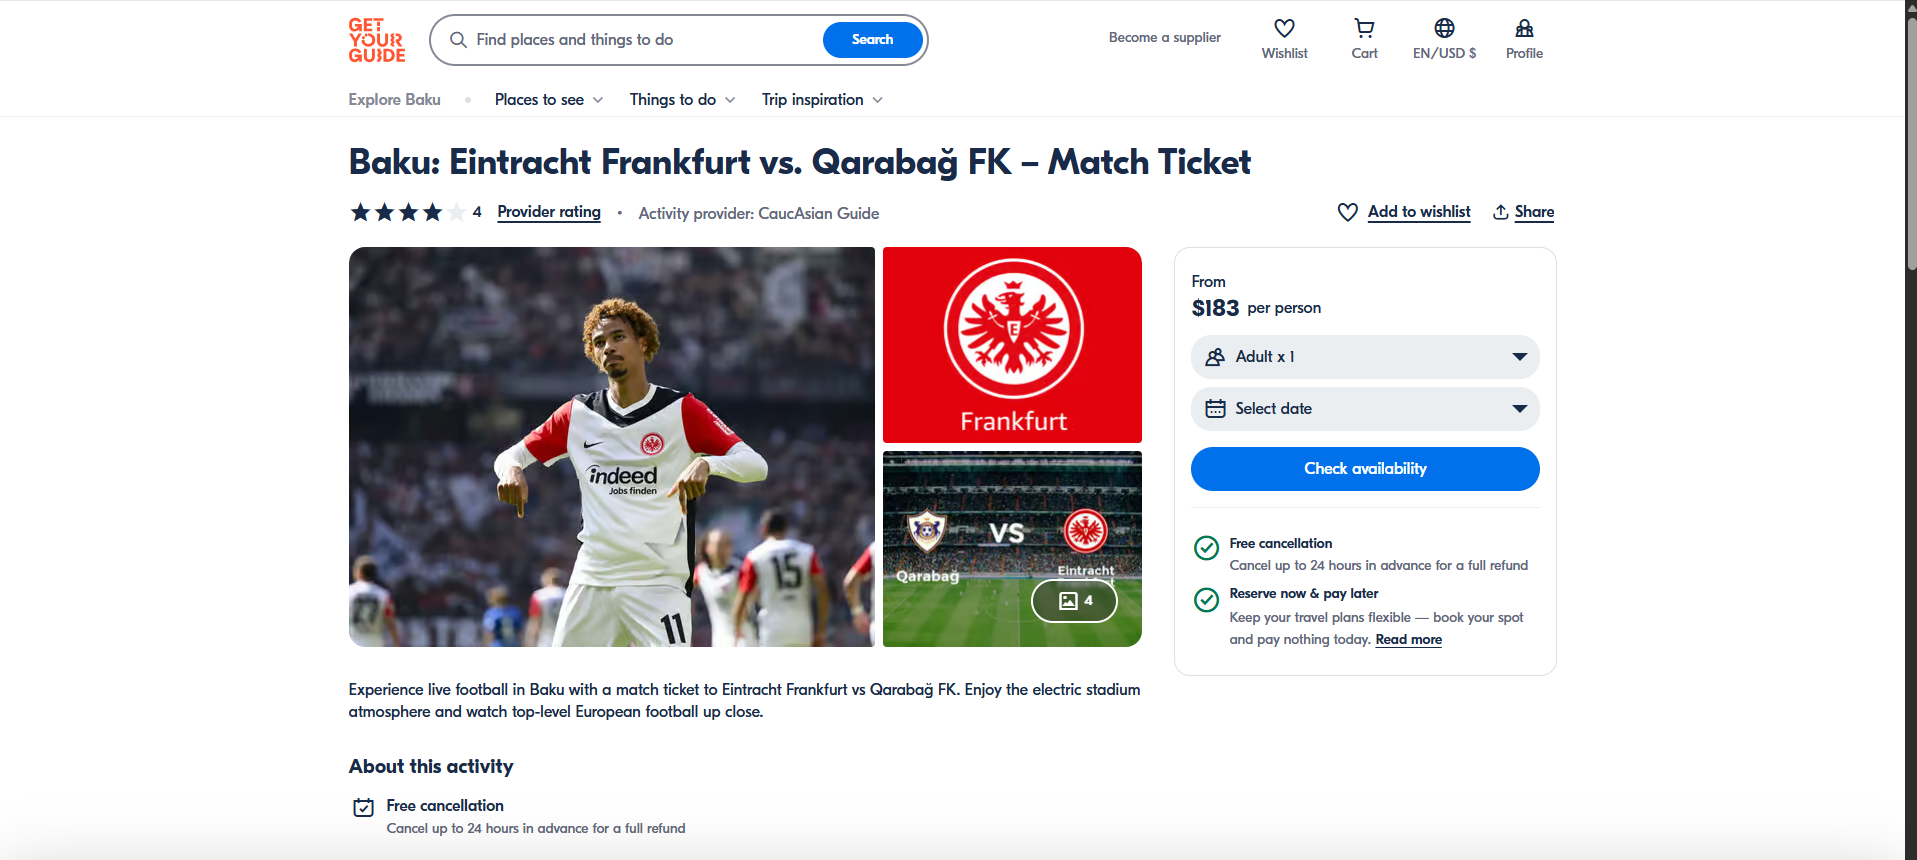Image resolution: width=1917 pixels, height=860 pixels.
Task: Open the Profile icon
Action: [1524, 29]
